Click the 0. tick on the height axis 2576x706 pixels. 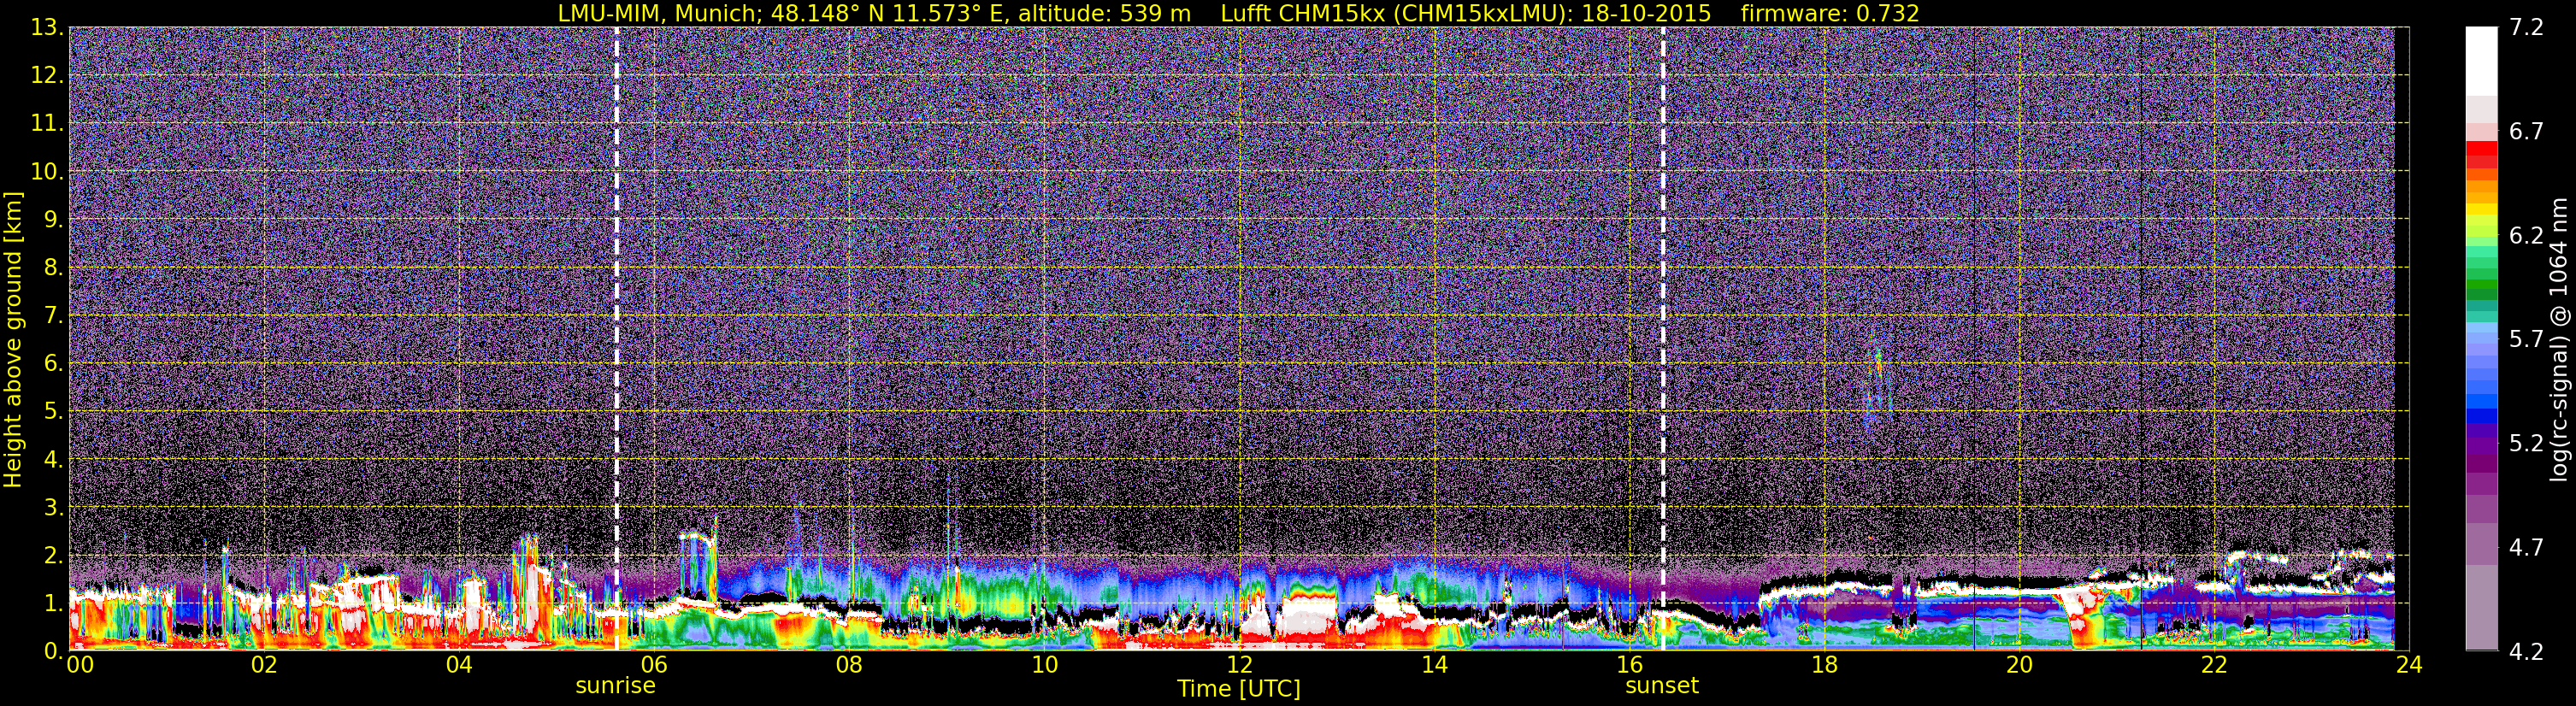[52, 651]
